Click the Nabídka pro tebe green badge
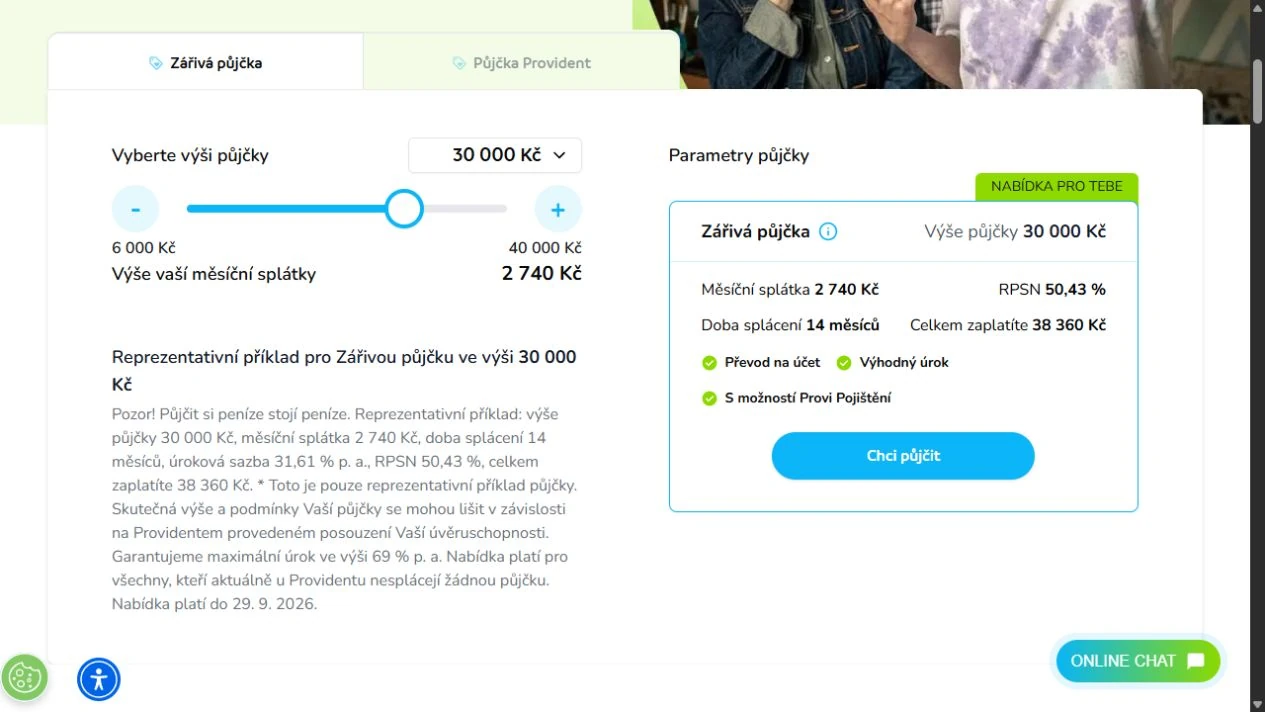This screenshot has width=1265, height=712. coord(1057,187)
